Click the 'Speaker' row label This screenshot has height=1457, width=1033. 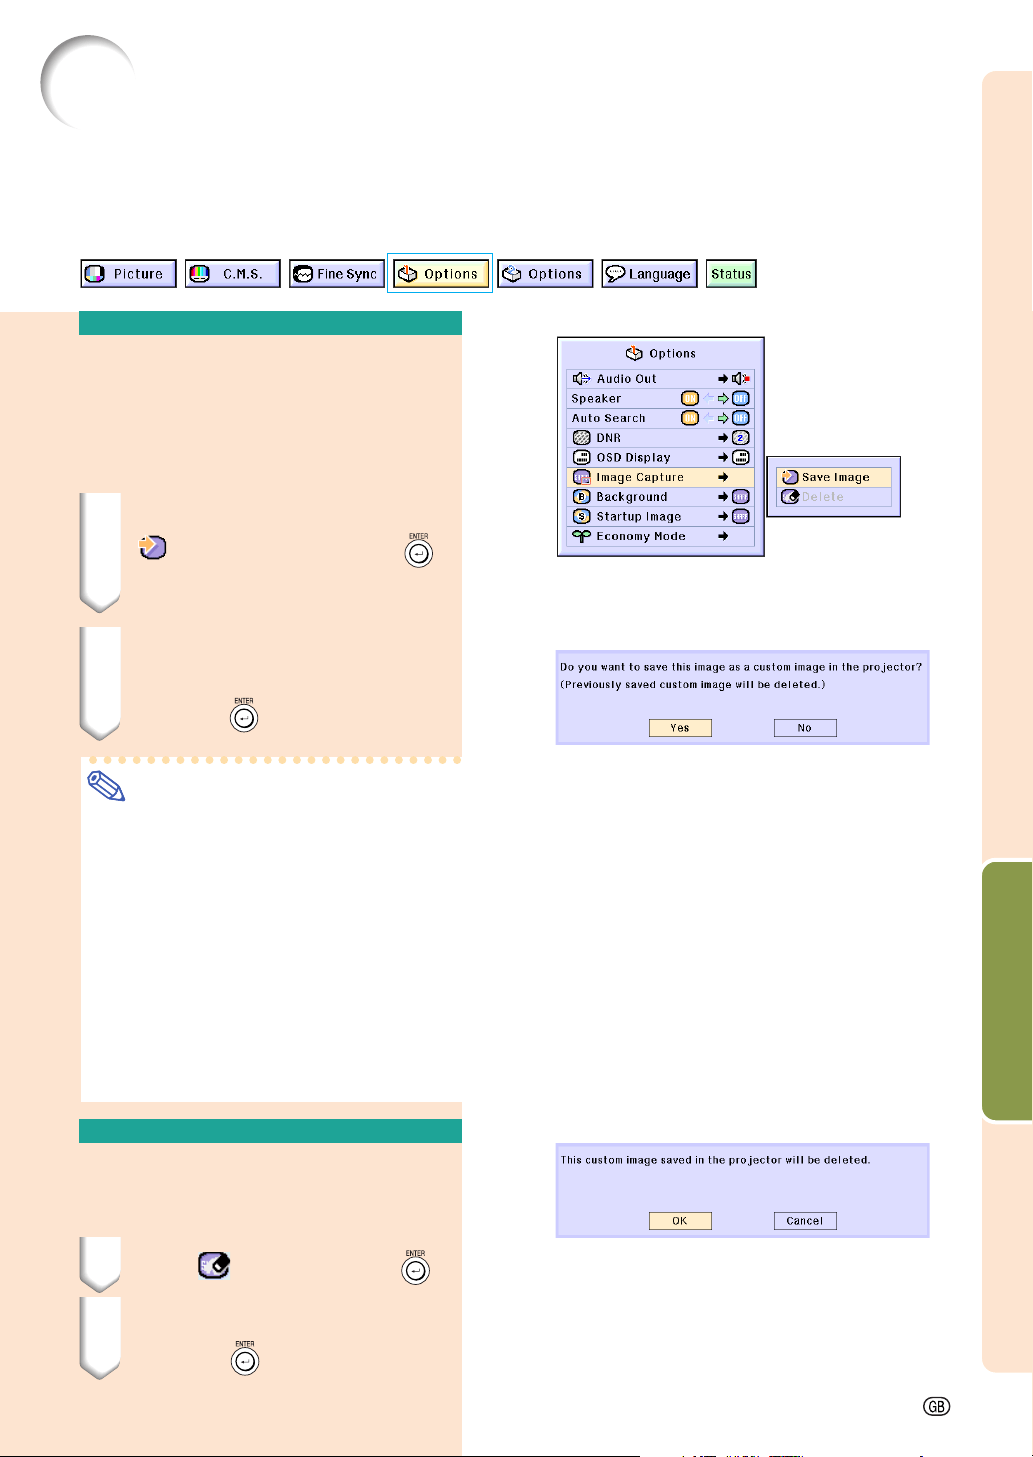point(596,399)
